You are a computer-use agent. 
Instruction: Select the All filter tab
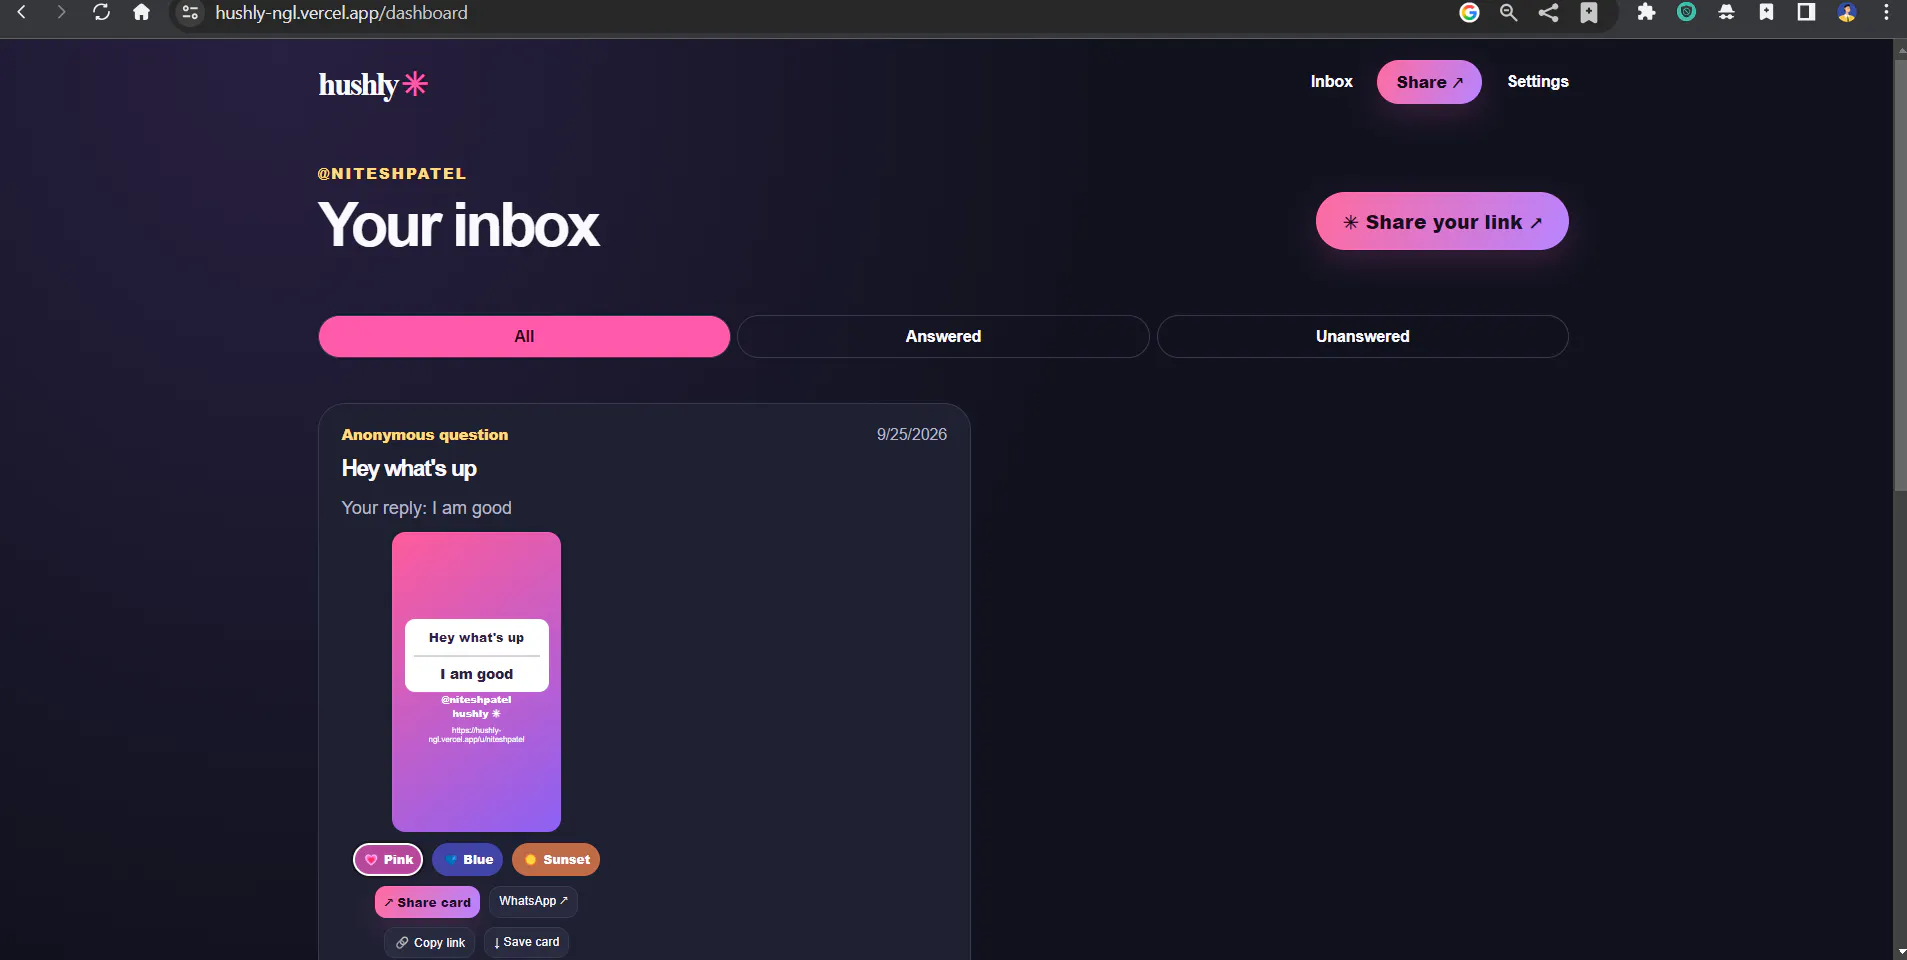tap(524, 336)
